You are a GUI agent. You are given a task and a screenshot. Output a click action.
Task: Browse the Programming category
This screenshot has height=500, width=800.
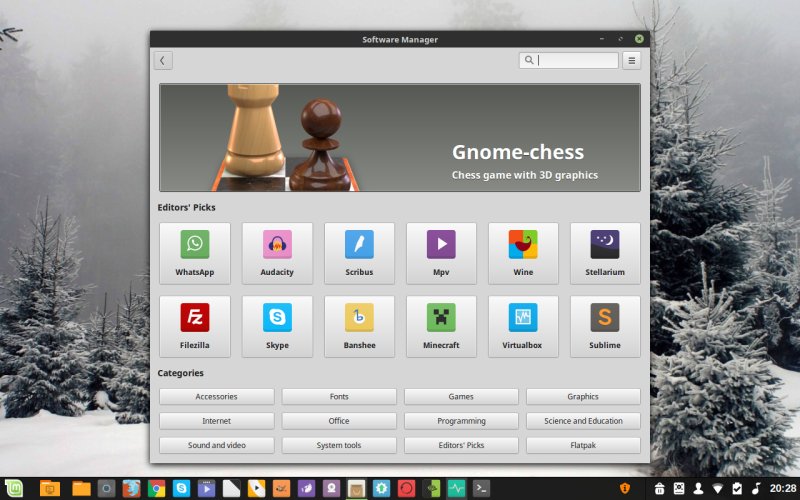pyautogui.click(x=461, y=421)
